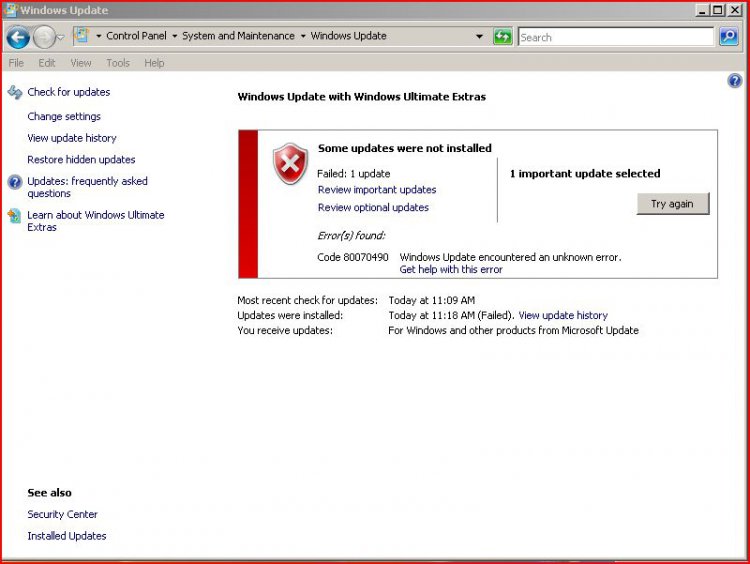Maximize the Windows Update window
The width and height of the screenshot is (750, 564).
click(718, 10)
